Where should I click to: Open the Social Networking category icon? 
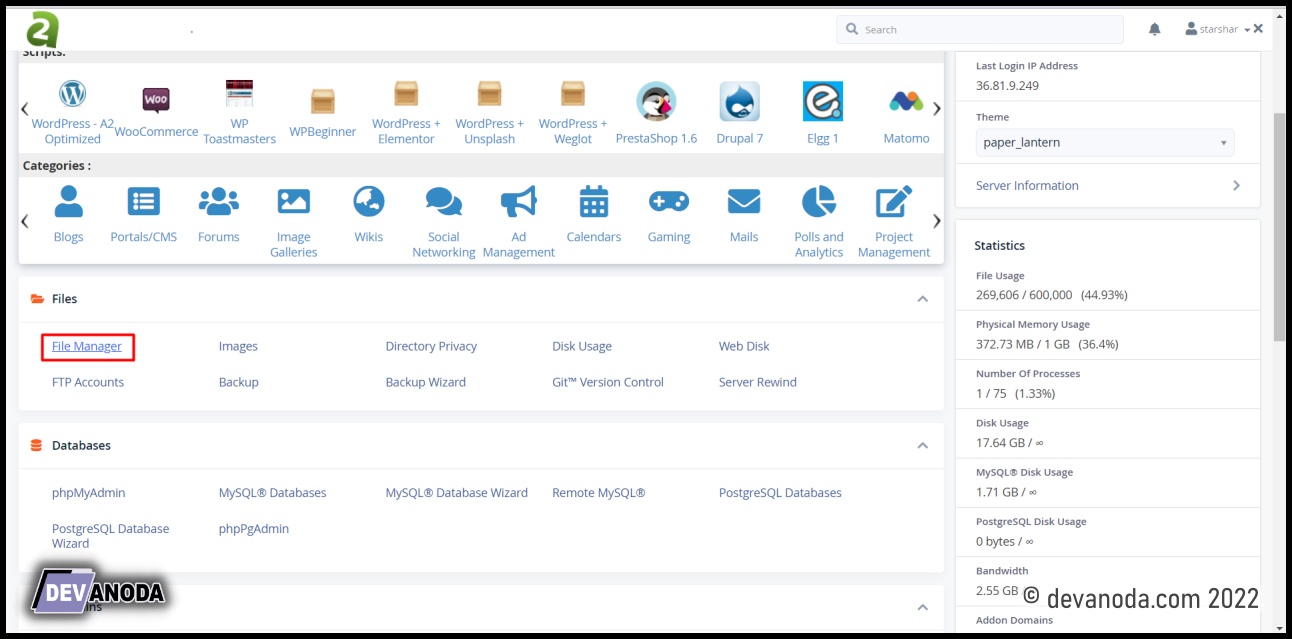pos(443,202)
